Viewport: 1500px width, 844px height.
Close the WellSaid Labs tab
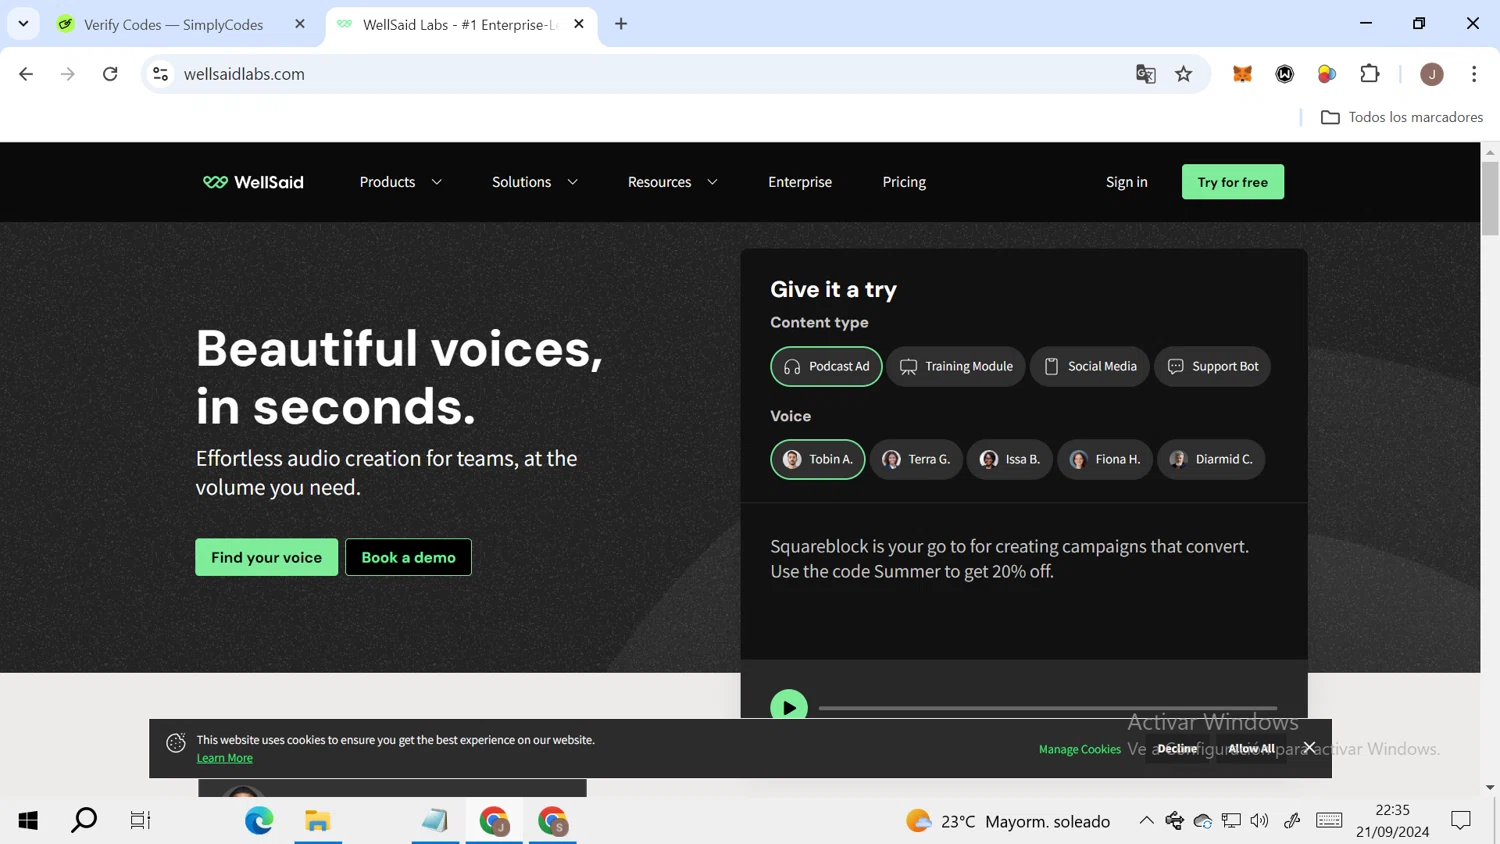pos(579,24)
